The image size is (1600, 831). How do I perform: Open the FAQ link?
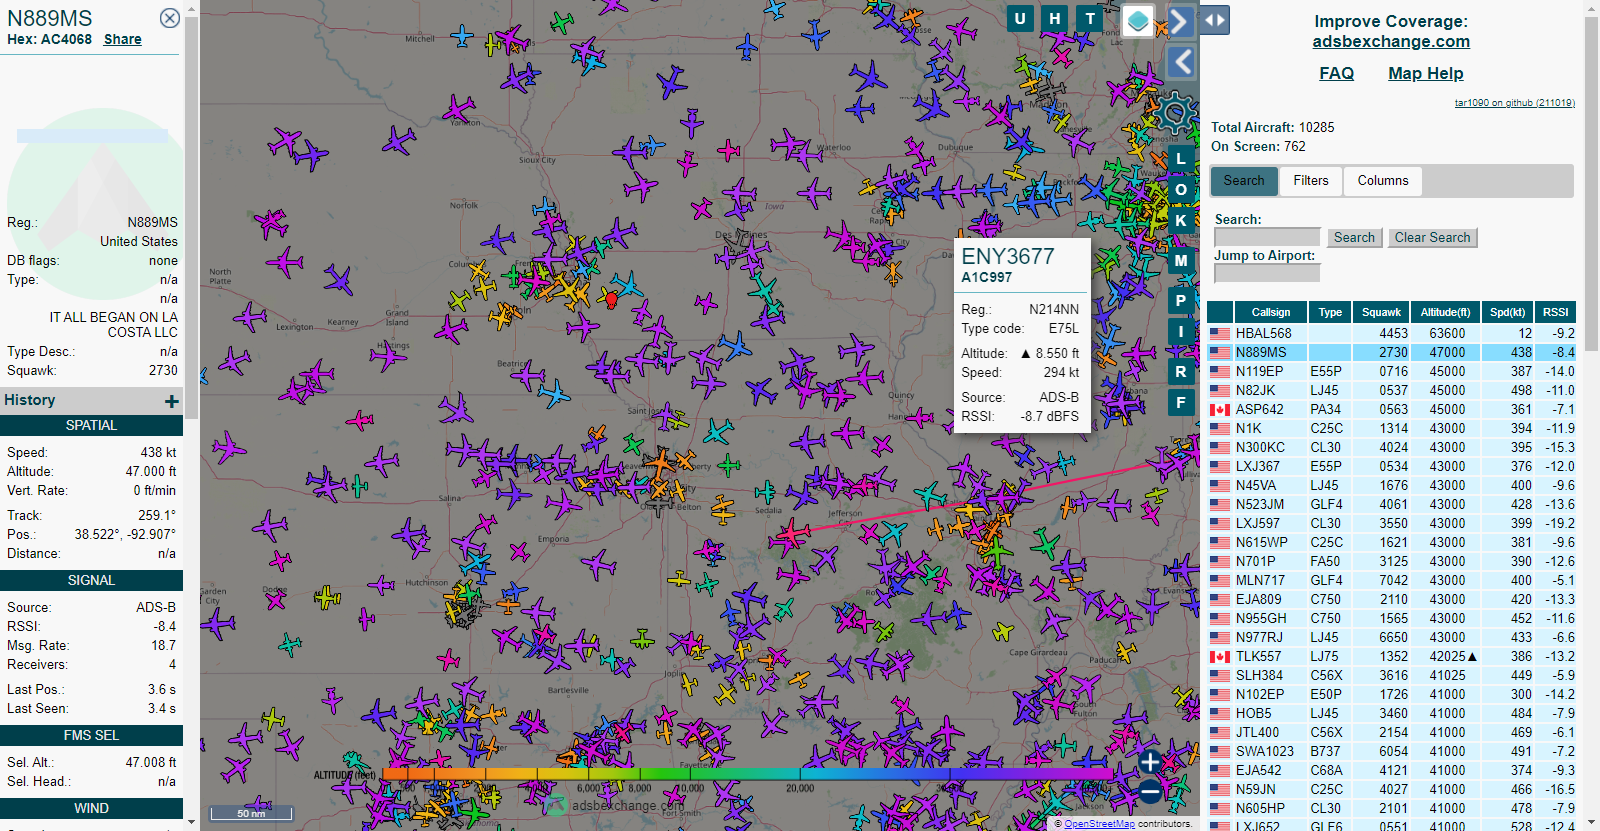(x=1336, y=73)
